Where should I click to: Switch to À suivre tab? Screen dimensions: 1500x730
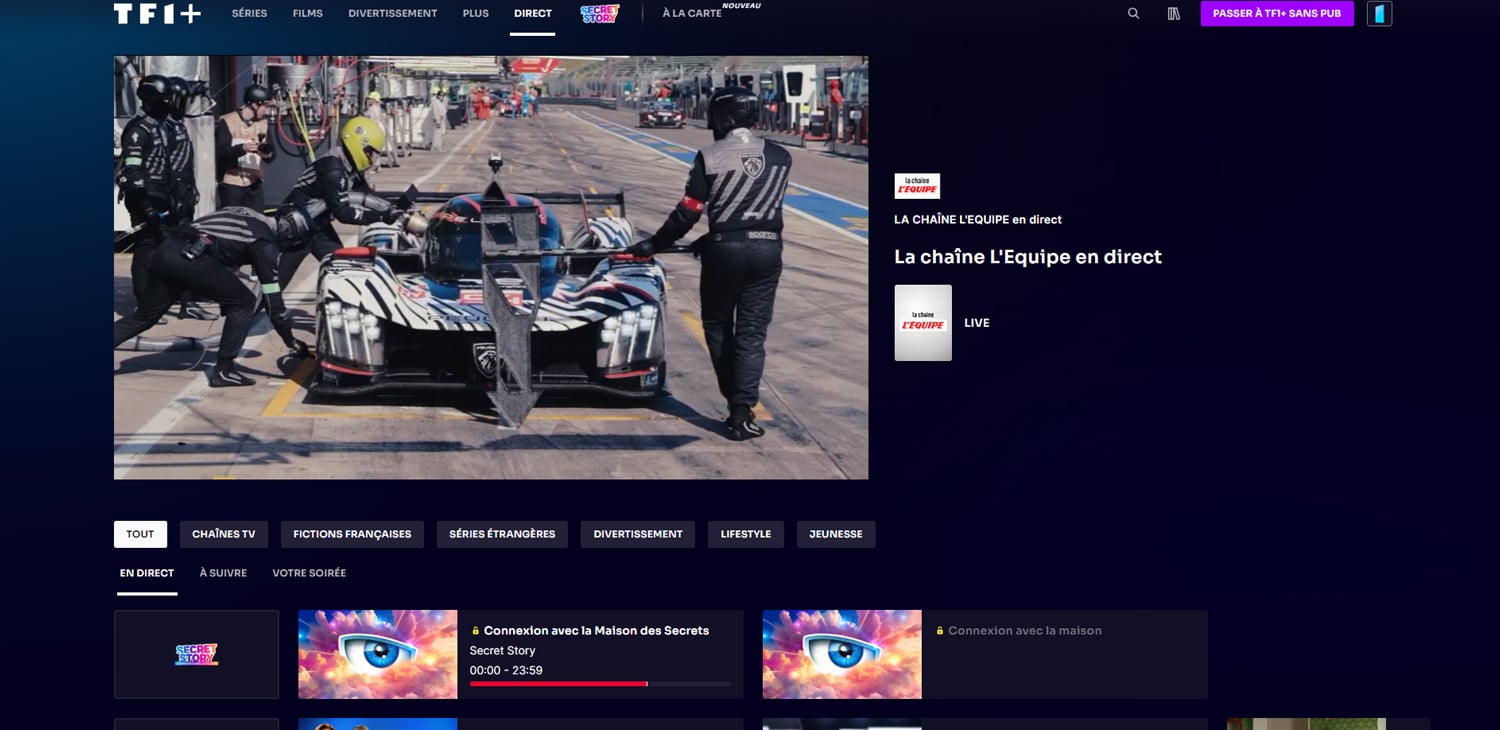pyautogui.click(x=223, y=573)
